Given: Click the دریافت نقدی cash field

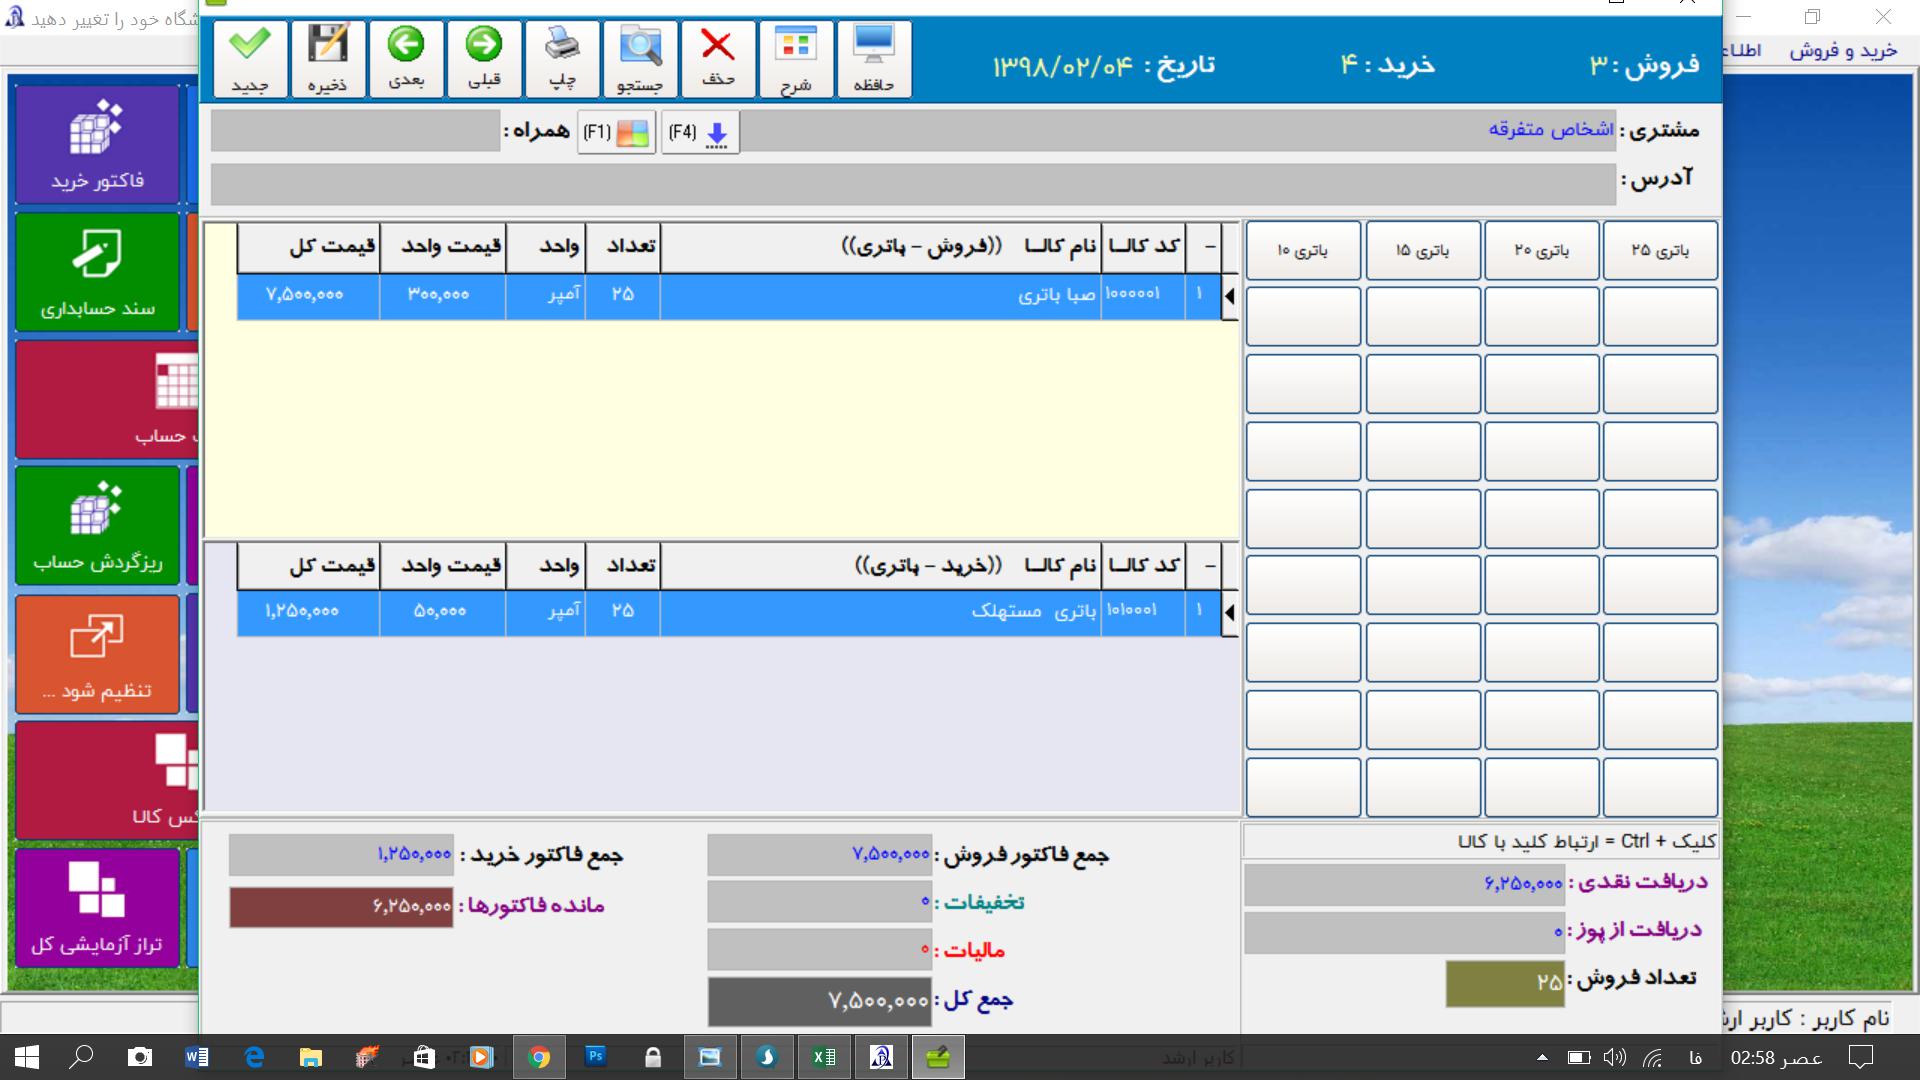Looking at the screenshot, I should click(x=1404, y=884).
